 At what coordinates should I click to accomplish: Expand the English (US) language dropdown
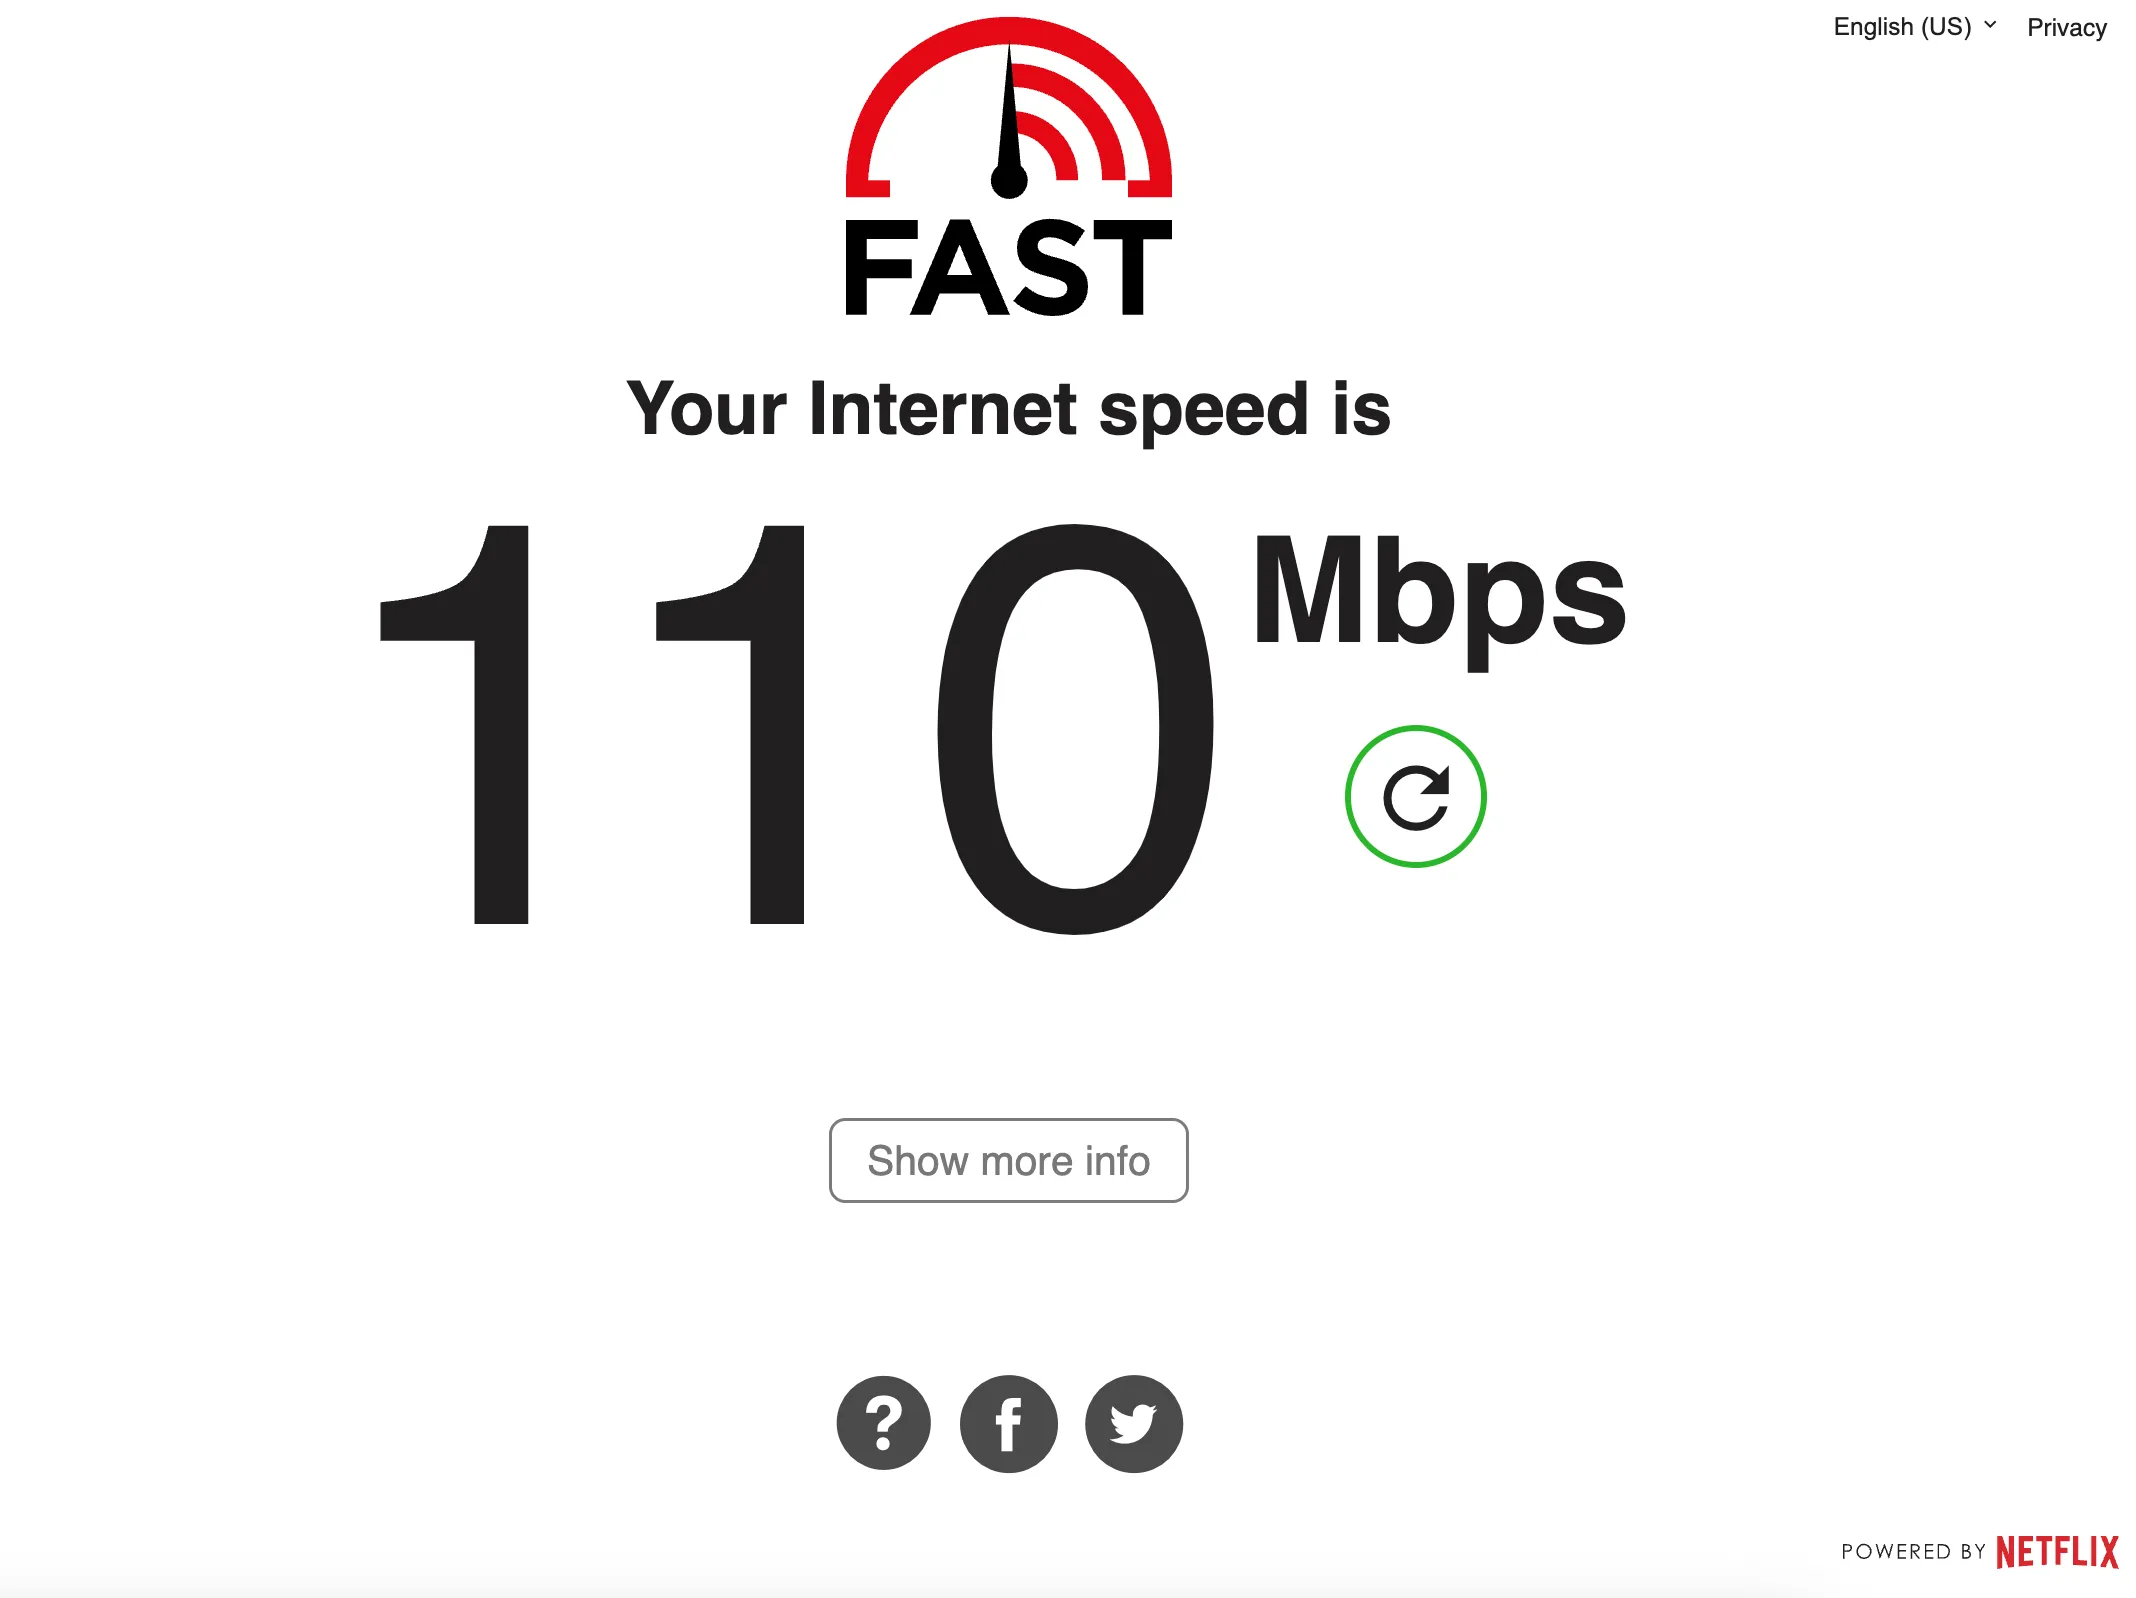click(1914, 27)
